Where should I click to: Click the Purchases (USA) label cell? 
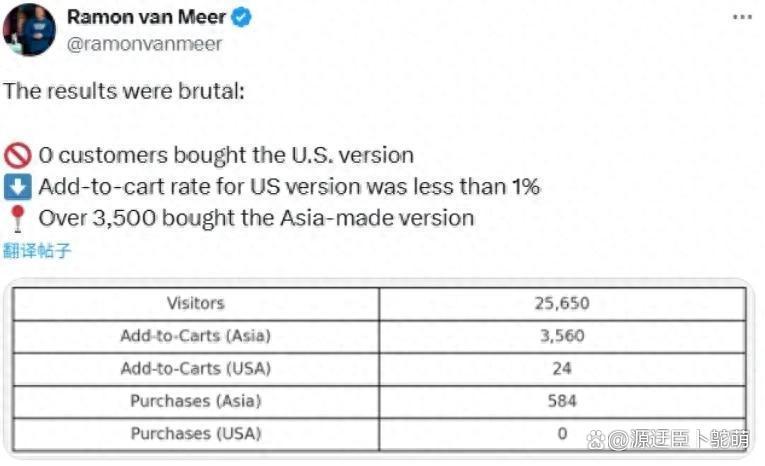point(196,434)
